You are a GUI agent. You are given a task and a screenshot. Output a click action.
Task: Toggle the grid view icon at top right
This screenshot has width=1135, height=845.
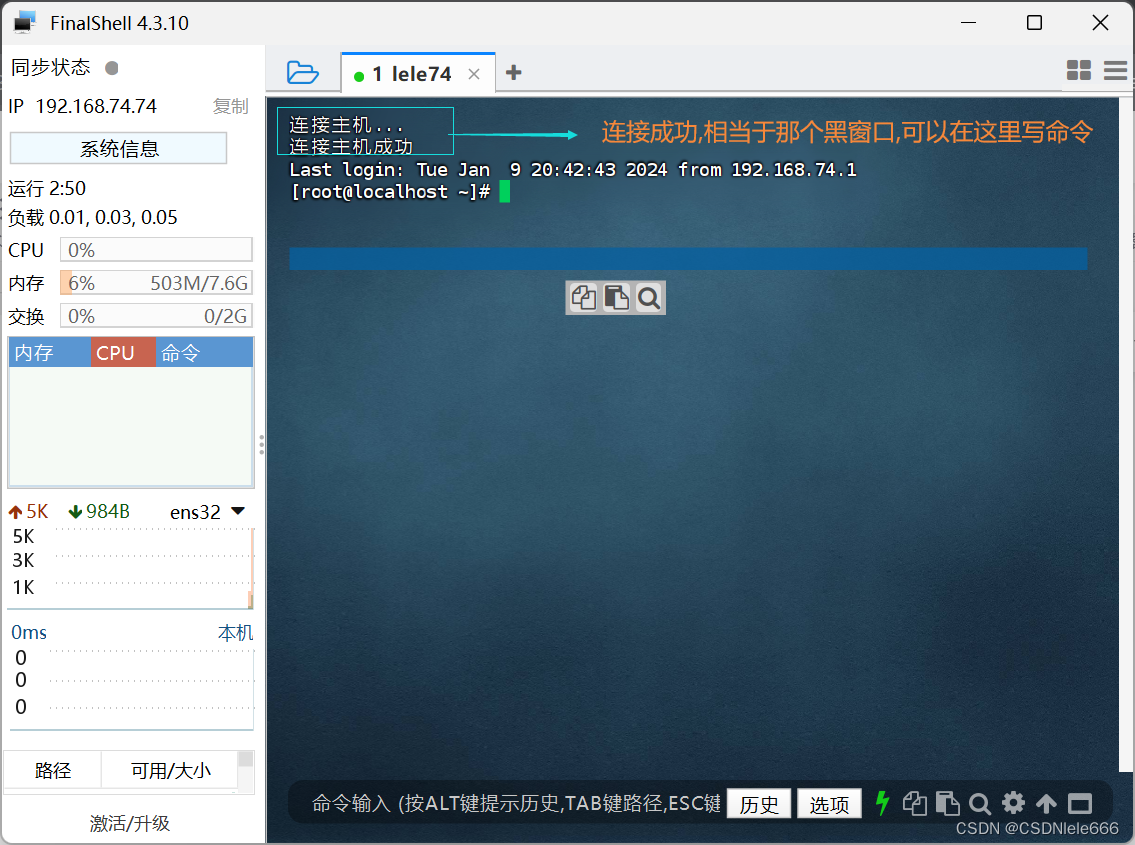1079,70
